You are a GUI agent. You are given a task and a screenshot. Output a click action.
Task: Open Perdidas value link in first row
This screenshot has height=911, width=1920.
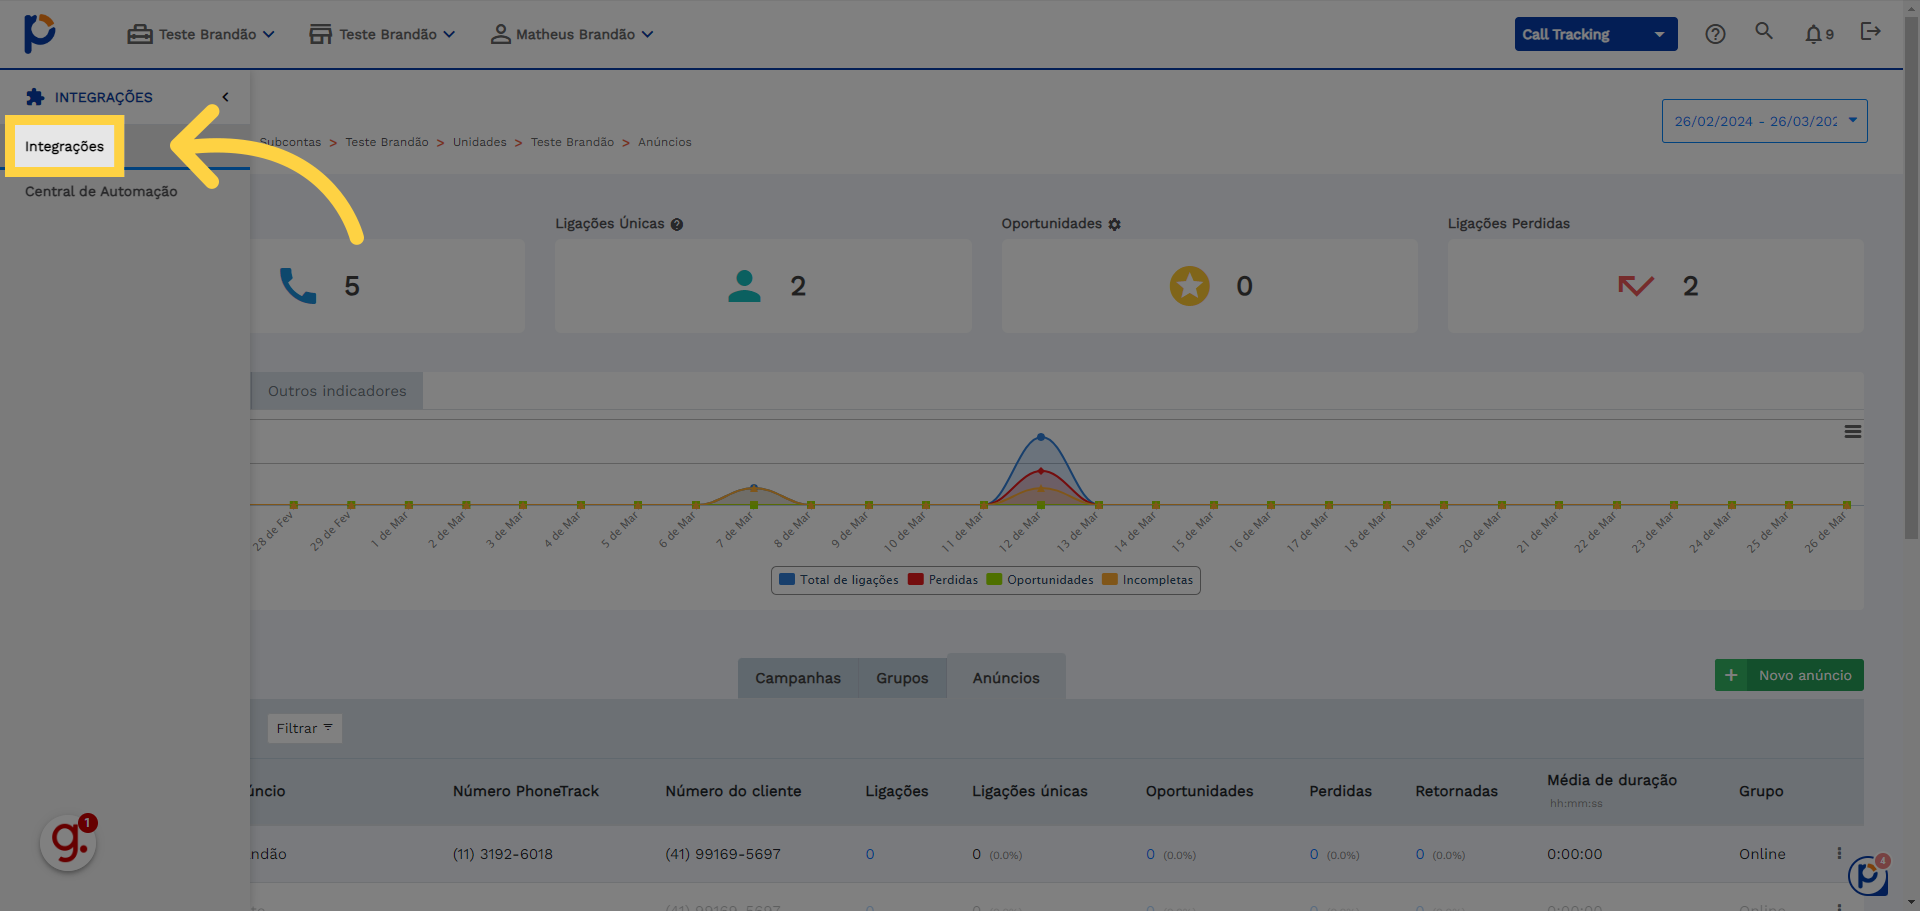[1314, 854]
